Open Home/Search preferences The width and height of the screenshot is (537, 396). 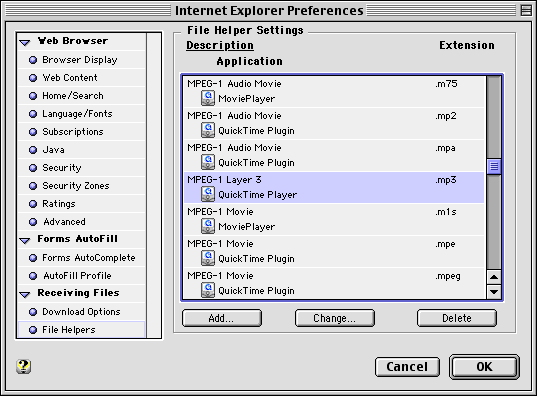(x=82, y=96)
